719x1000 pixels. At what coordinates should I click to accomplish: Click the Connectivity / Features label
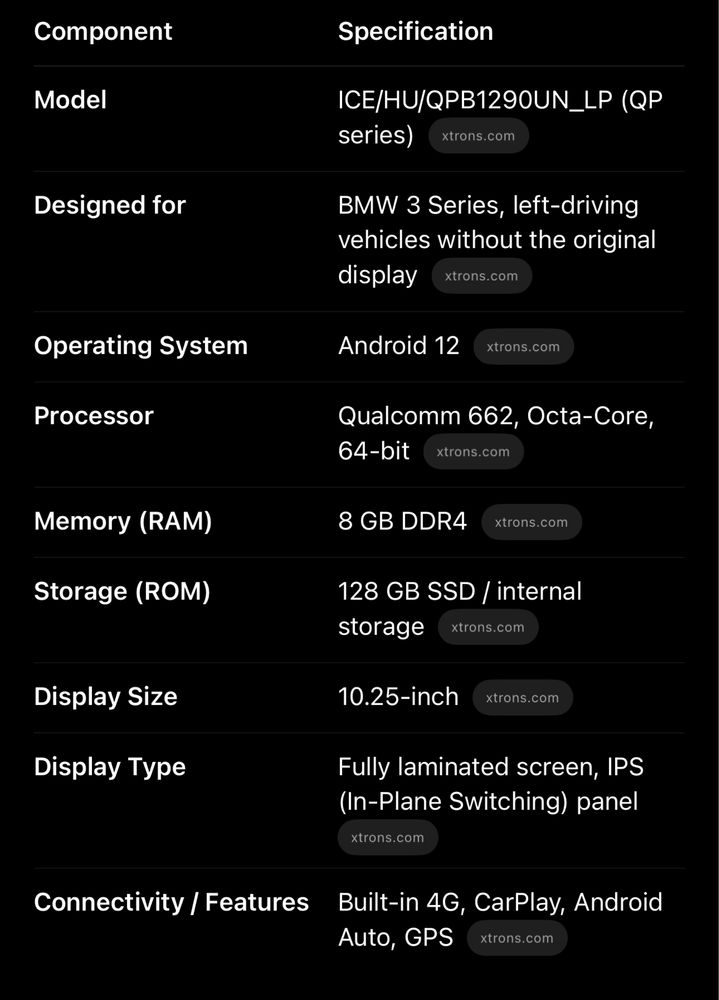[x=171, y=902]
